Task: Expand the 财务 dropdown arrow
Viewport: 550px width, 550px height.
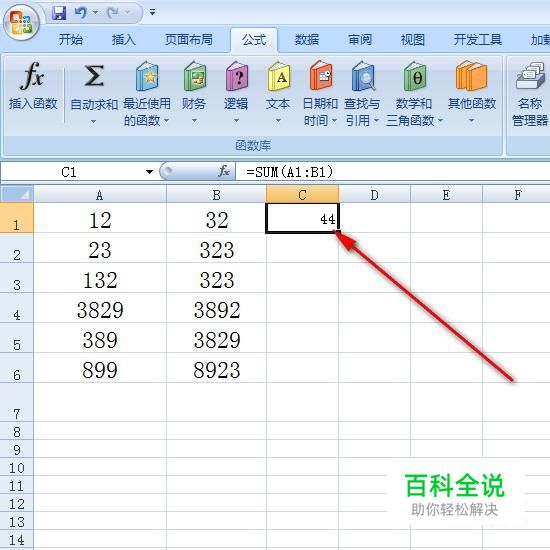Action: tap(194, 121)
